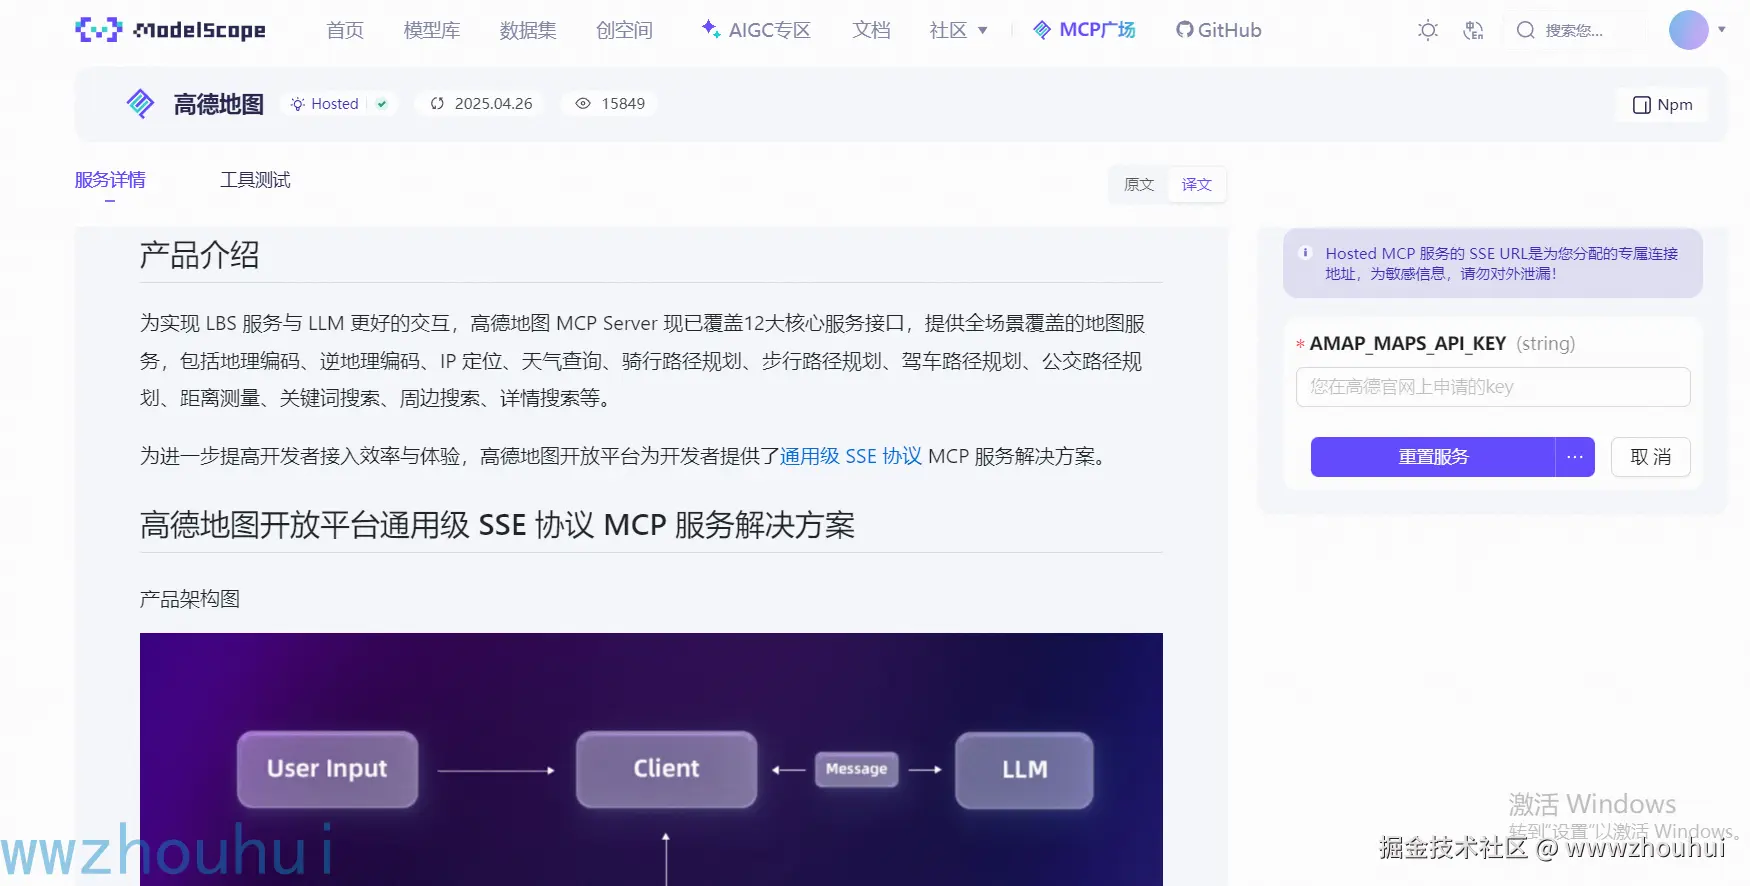
Task: Click the 产品架构图 label
Action: click(x=190, y=599)
